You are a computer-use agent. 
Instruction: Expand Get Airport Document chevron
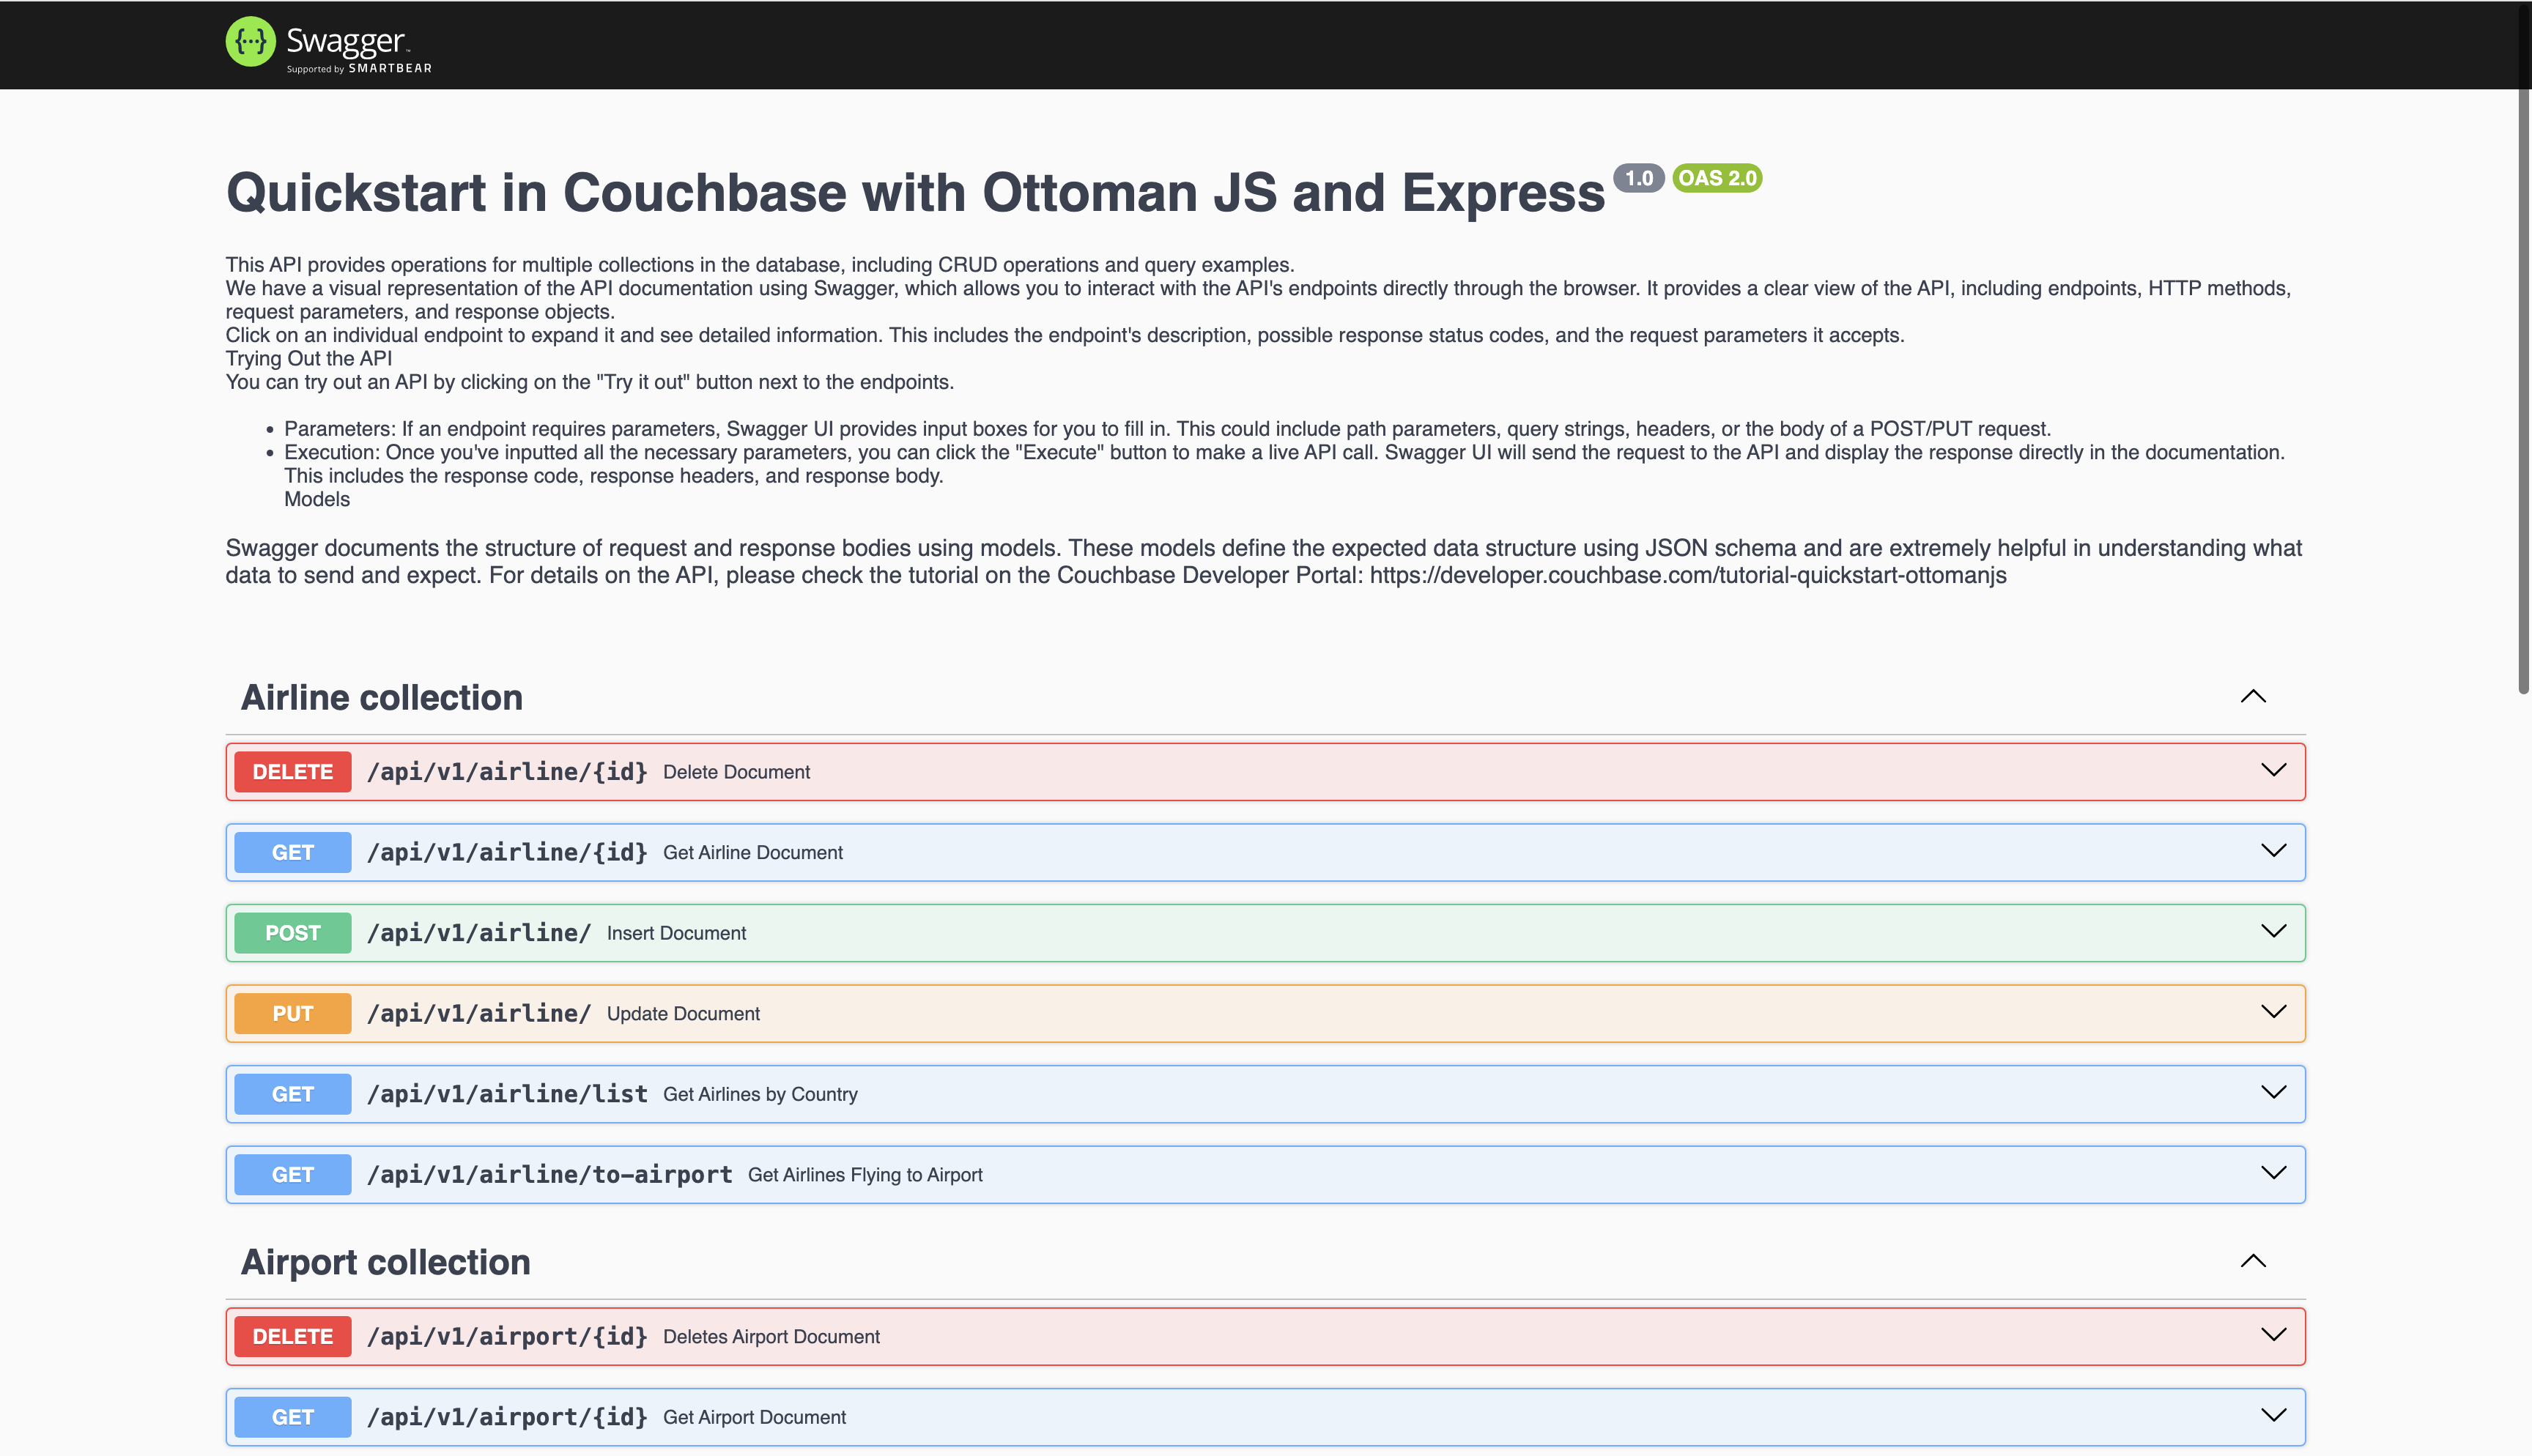point(2273,1416)
